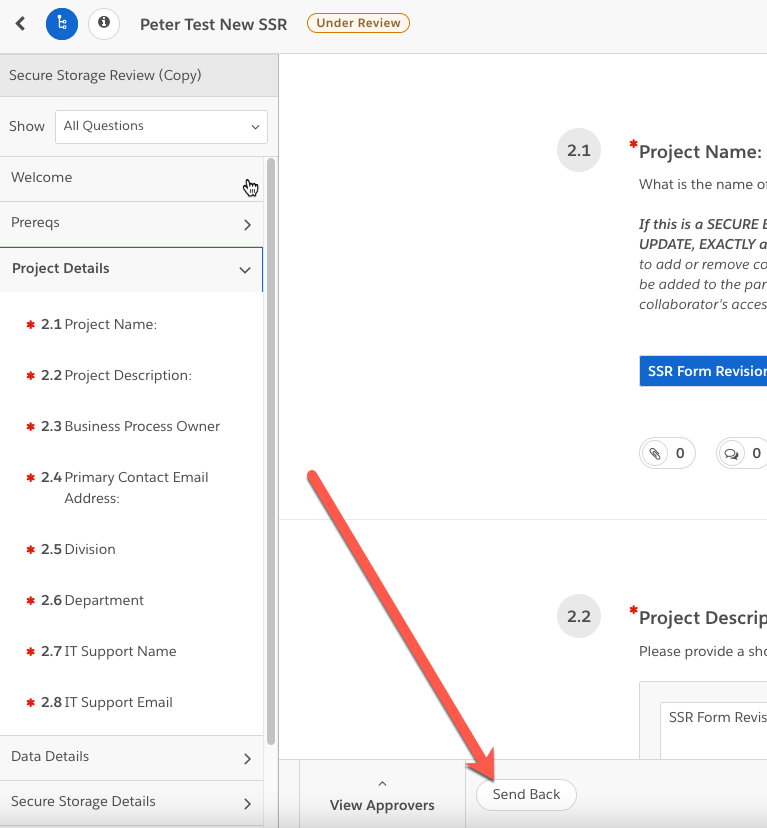Expand the Data Details section

(131, 758)
